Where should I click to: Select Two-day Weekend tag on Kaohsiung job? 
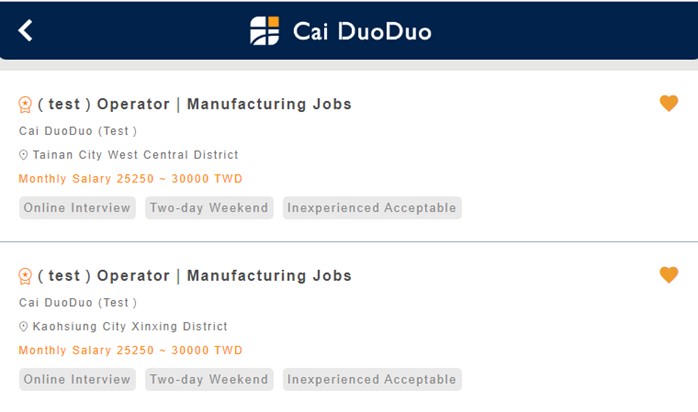209,380
